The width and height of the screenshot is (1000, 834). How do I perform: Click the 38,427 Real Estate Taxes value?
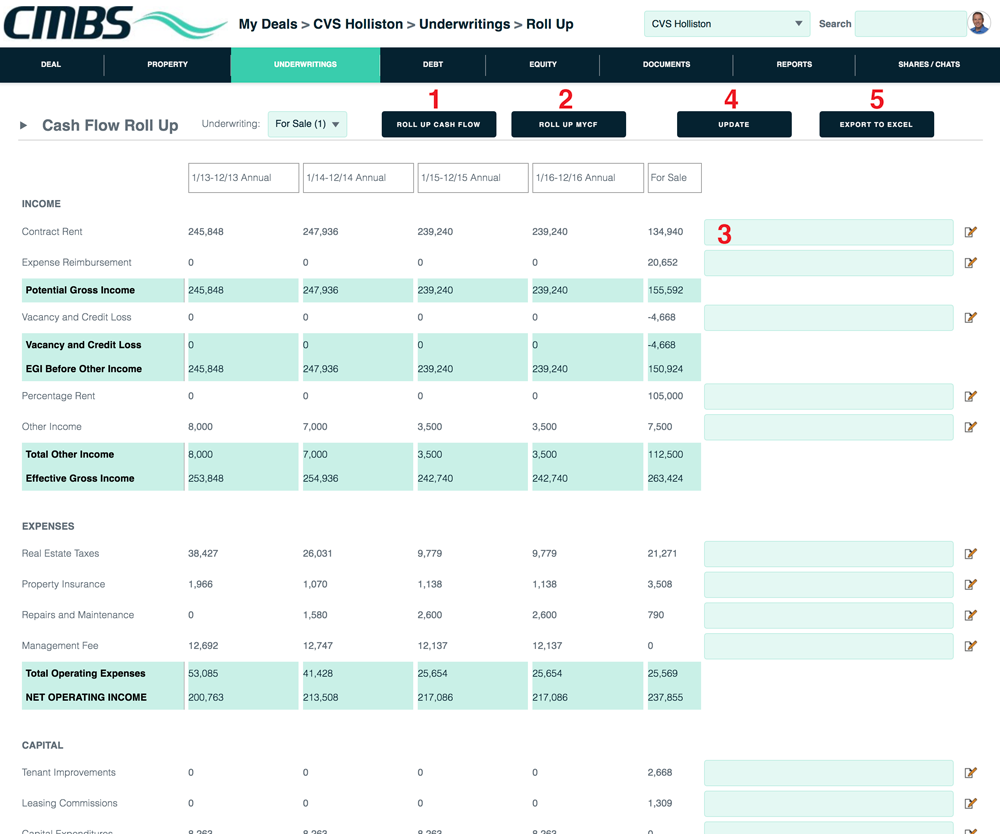pos(203,553)
